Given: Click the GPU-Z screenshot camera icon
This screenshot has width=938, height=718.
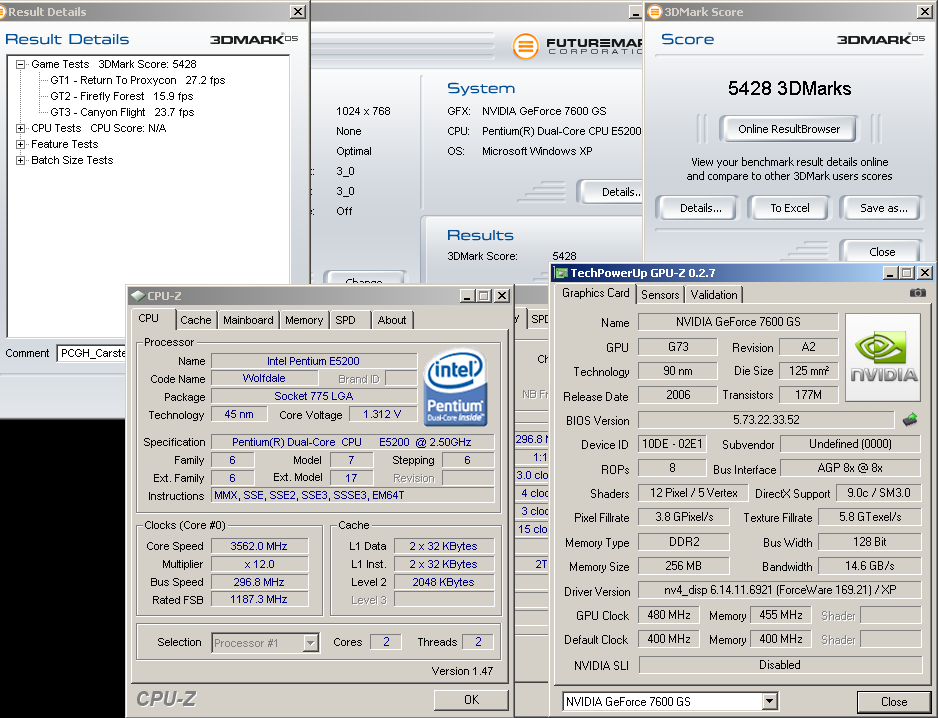Looking at the screenshot, I should tap(917, 293).
